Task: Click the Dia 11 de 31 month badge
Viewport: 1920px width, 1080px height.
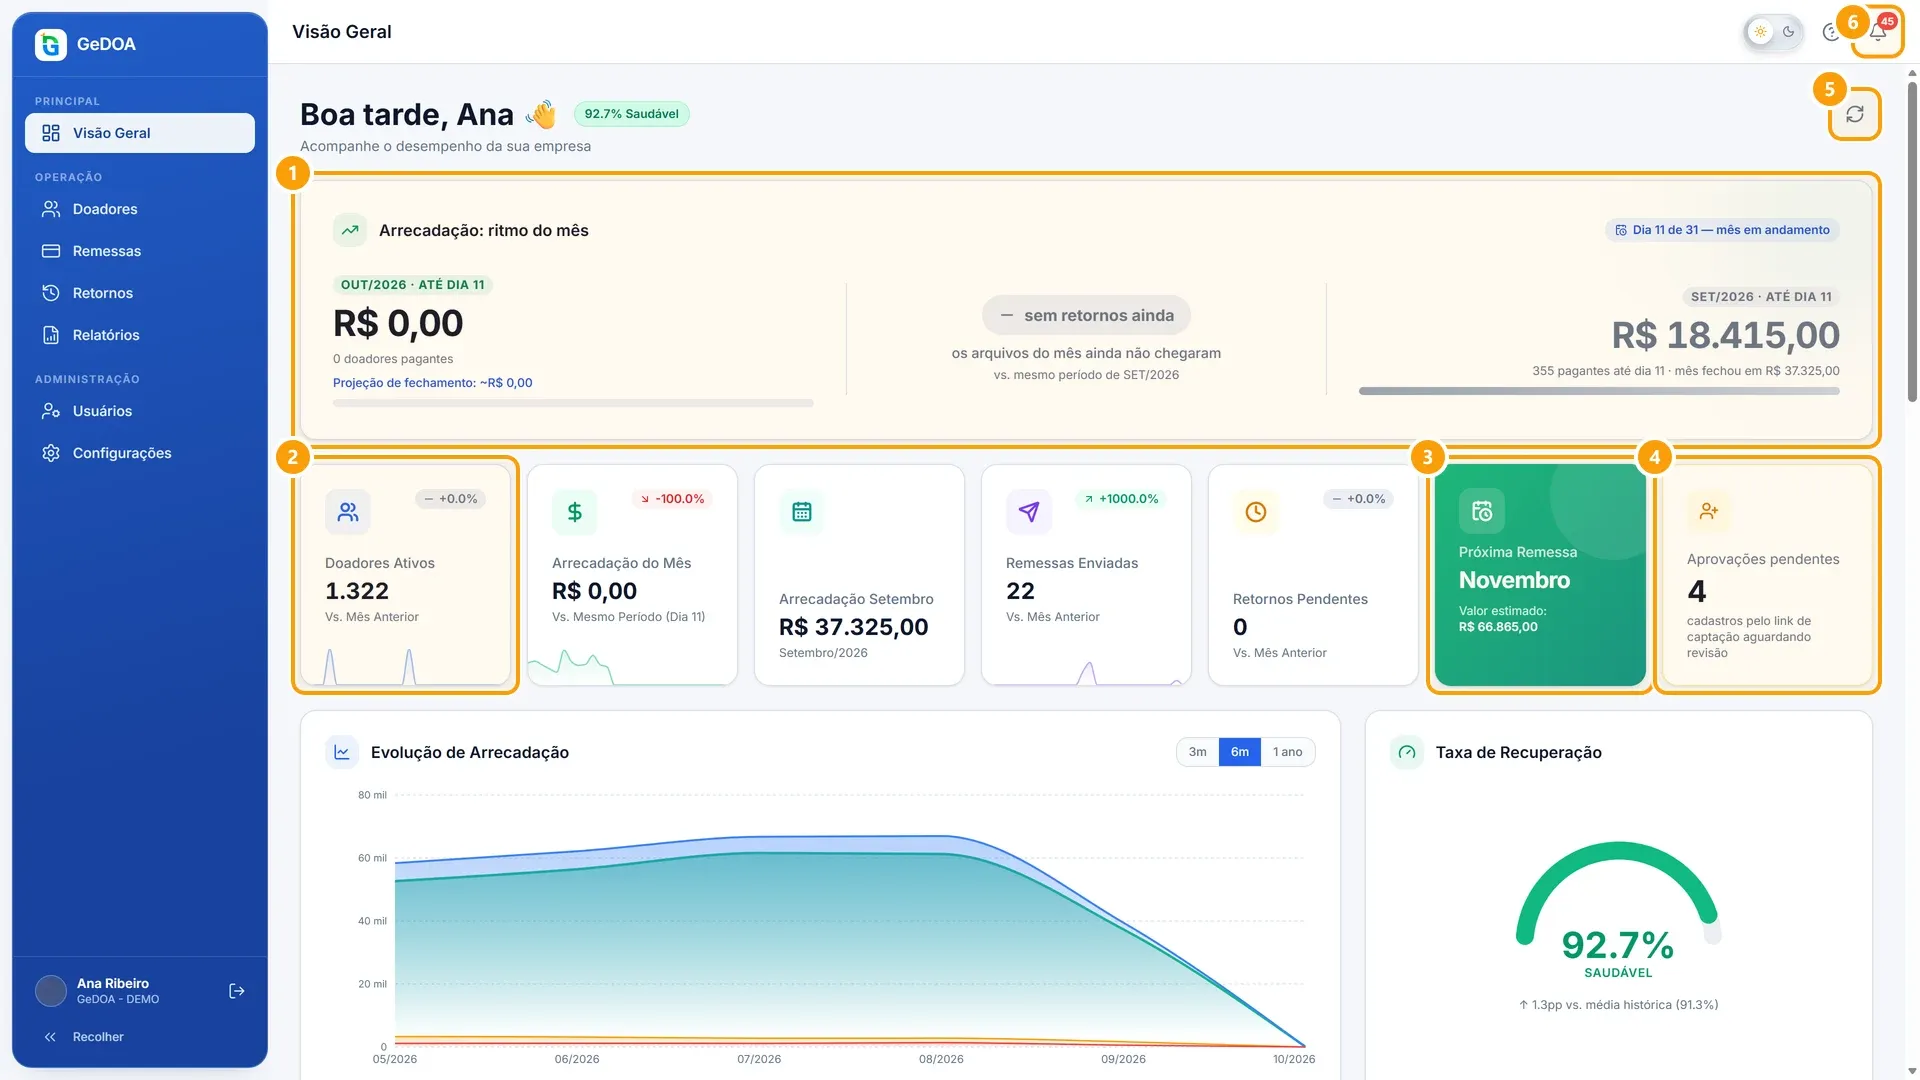Action: click(1722, 230)
